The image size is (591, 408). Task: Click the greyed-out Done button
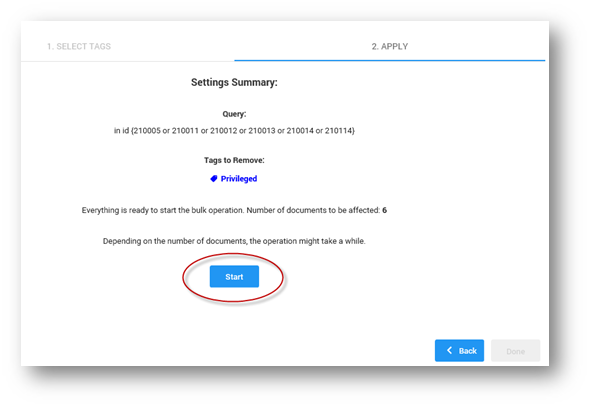(x=515, y=351)
